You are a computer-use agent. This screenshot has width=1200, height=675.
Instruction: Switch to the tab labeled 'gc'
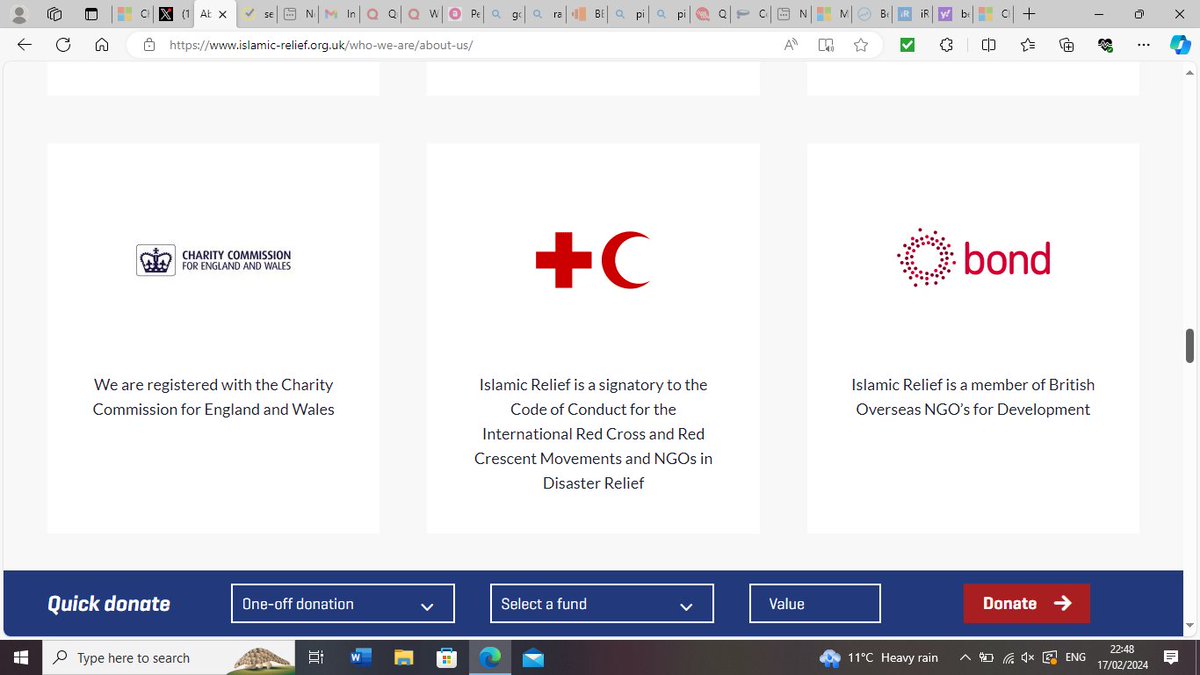[506, 15]
